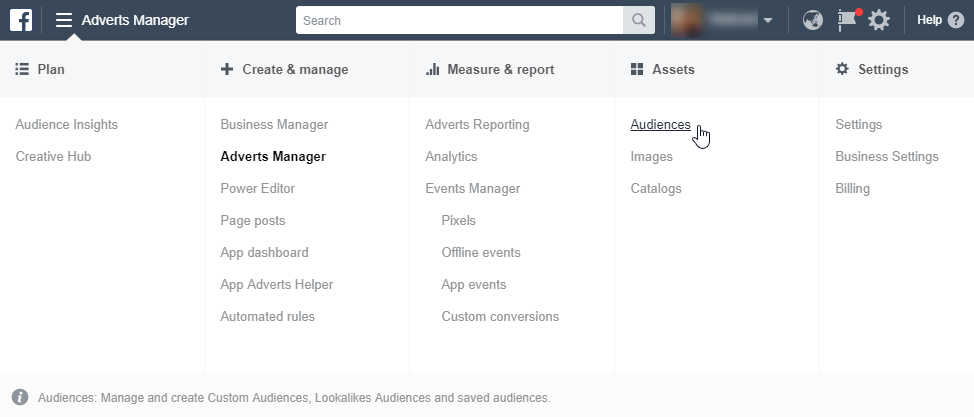Open Custom conversions entry

tap(500, 317)
